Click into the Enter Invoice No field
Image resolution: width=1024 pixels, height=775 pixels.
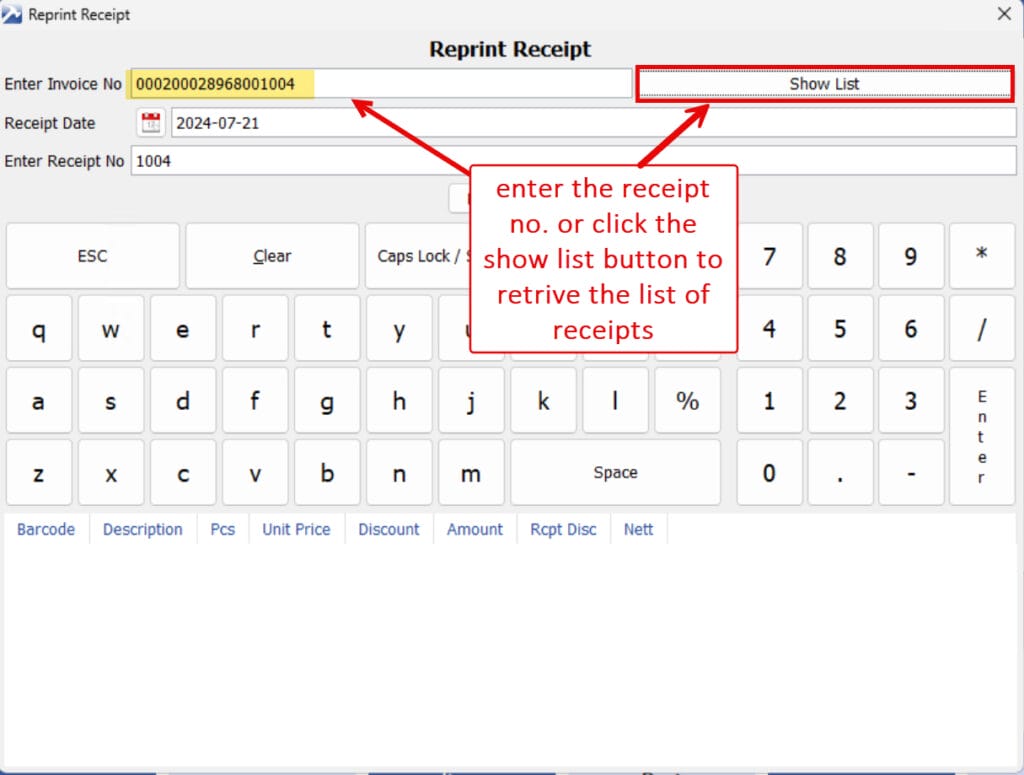[x=380, y=84]
